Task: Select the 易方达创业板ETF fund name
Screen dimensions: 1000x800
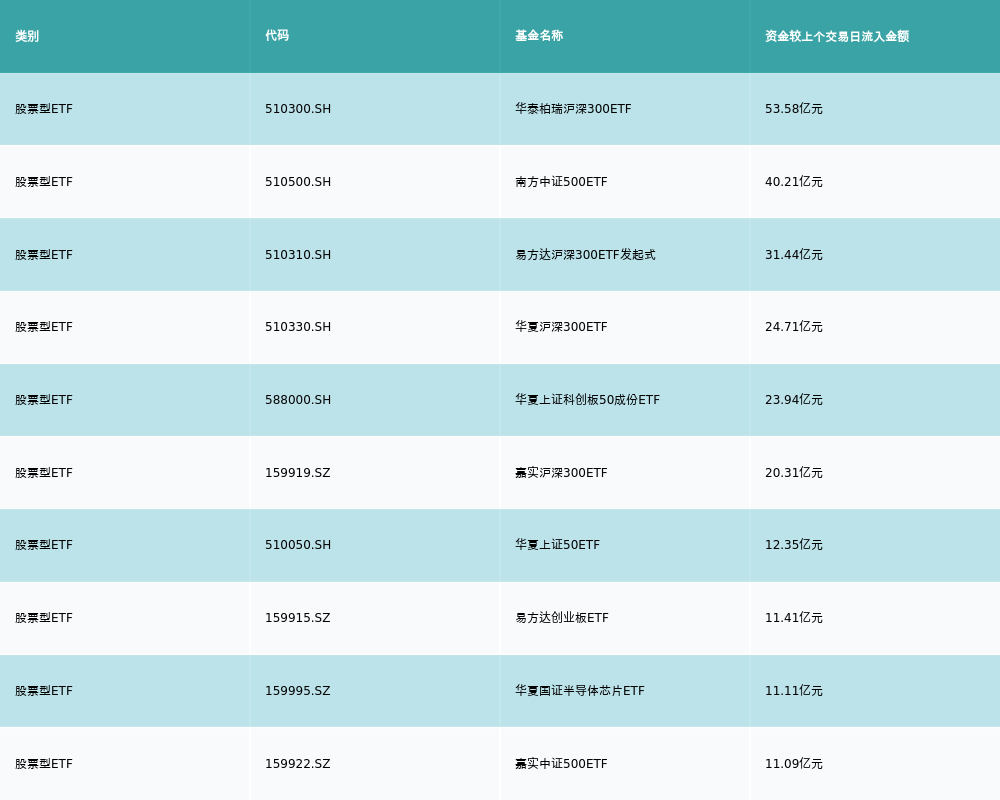Action: tap(562, 618)
